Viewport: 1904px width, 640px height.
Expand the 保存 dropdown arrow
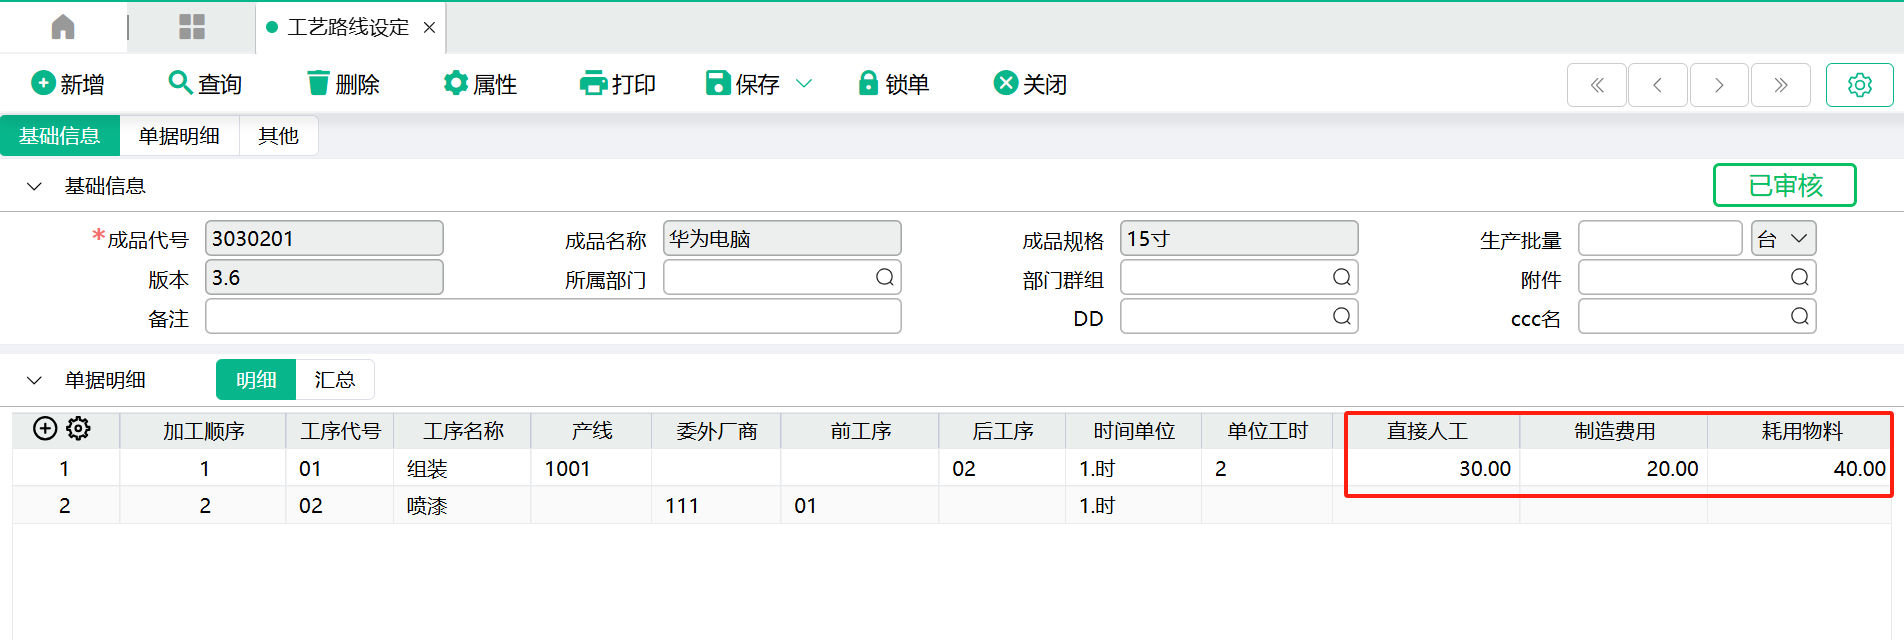pos(804,84)
